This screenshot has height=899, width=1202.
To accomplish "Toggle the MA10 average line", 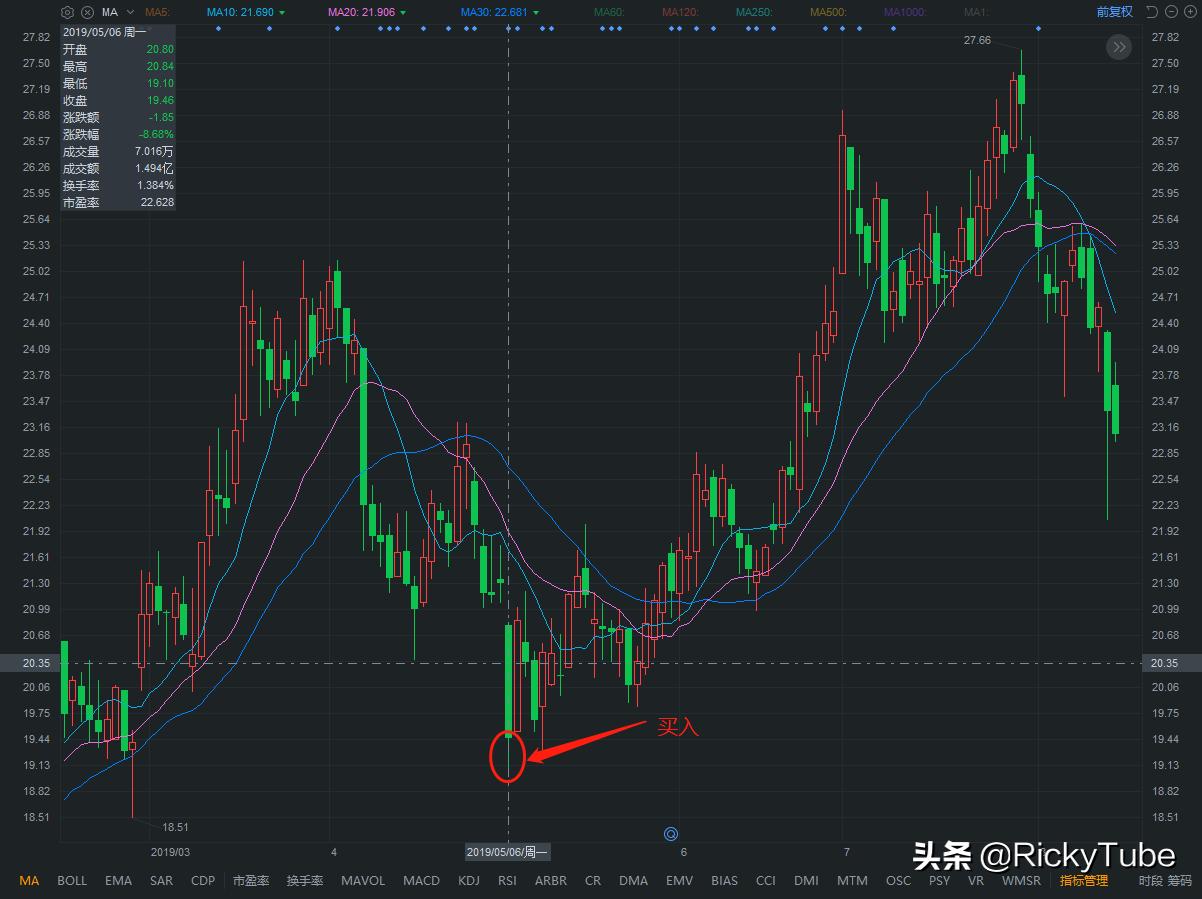I will click(x=246, y=12).
